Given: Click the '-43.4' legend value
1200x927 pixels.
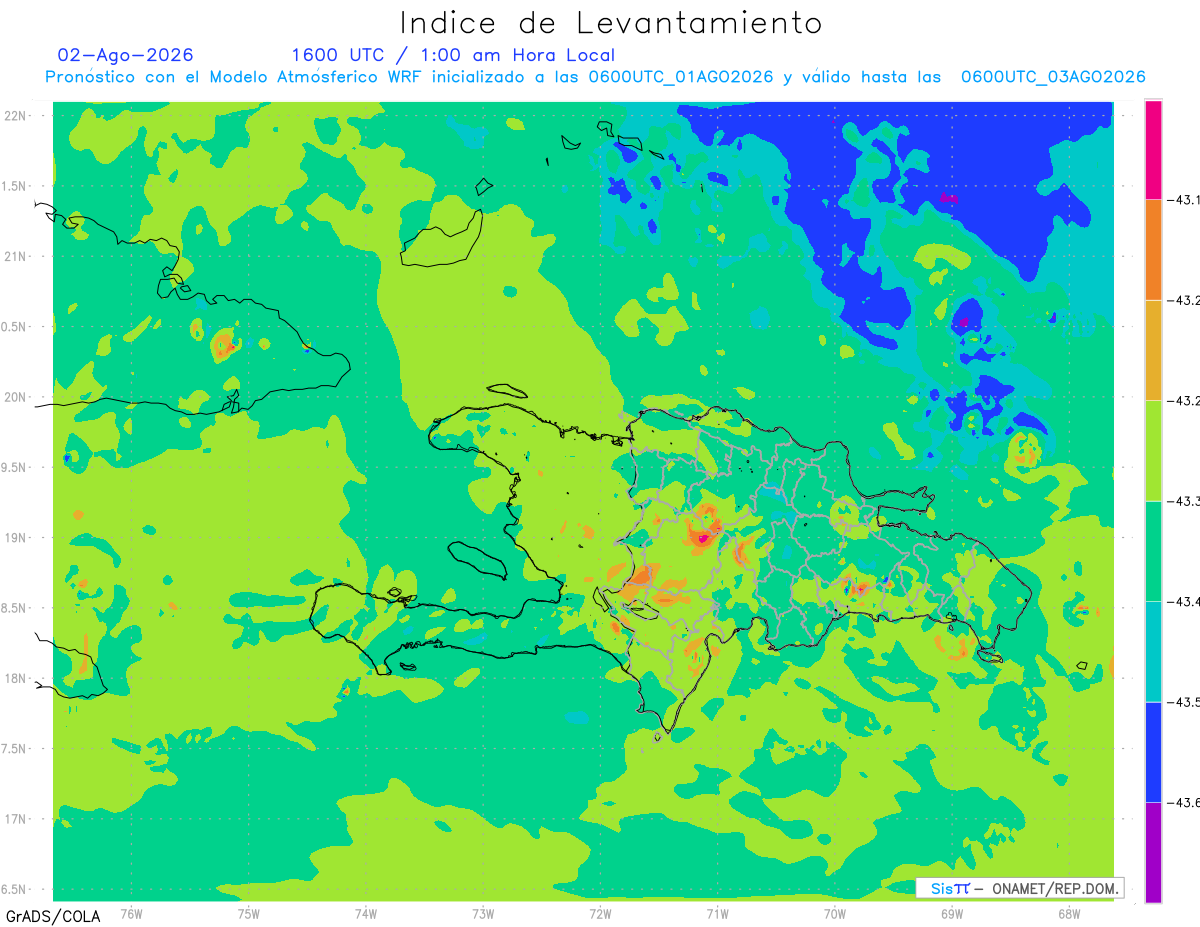Looking at the screenshot, I should [x=1186, y=602].
